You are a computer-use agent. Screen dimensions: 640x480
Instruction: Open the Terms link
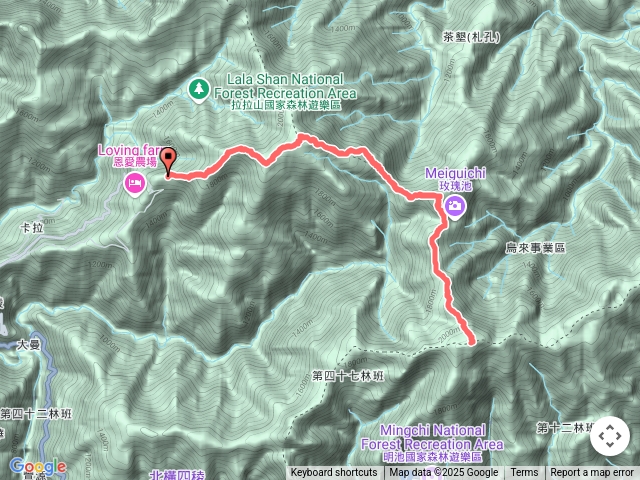(524, 473)
